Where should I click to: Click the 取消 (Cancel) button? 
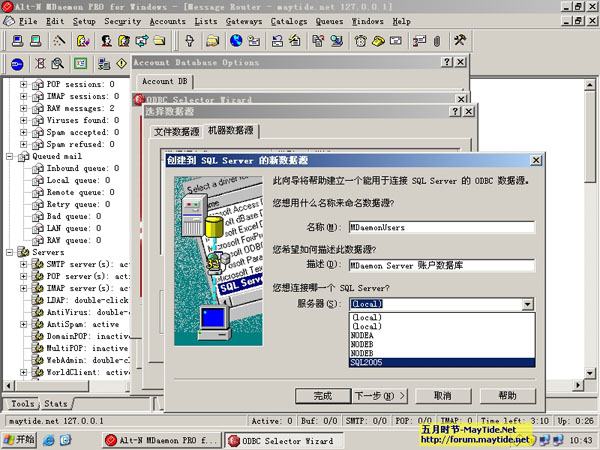coord(442,395)
